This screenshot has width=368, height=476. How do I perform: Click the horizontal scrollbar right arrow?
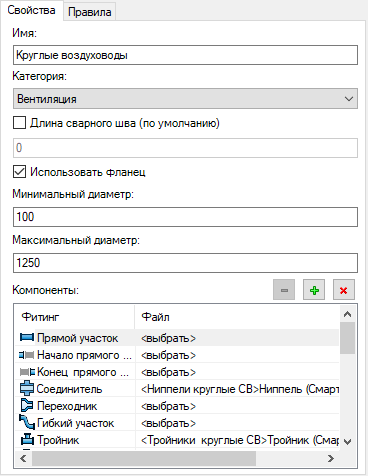(331, 459)
